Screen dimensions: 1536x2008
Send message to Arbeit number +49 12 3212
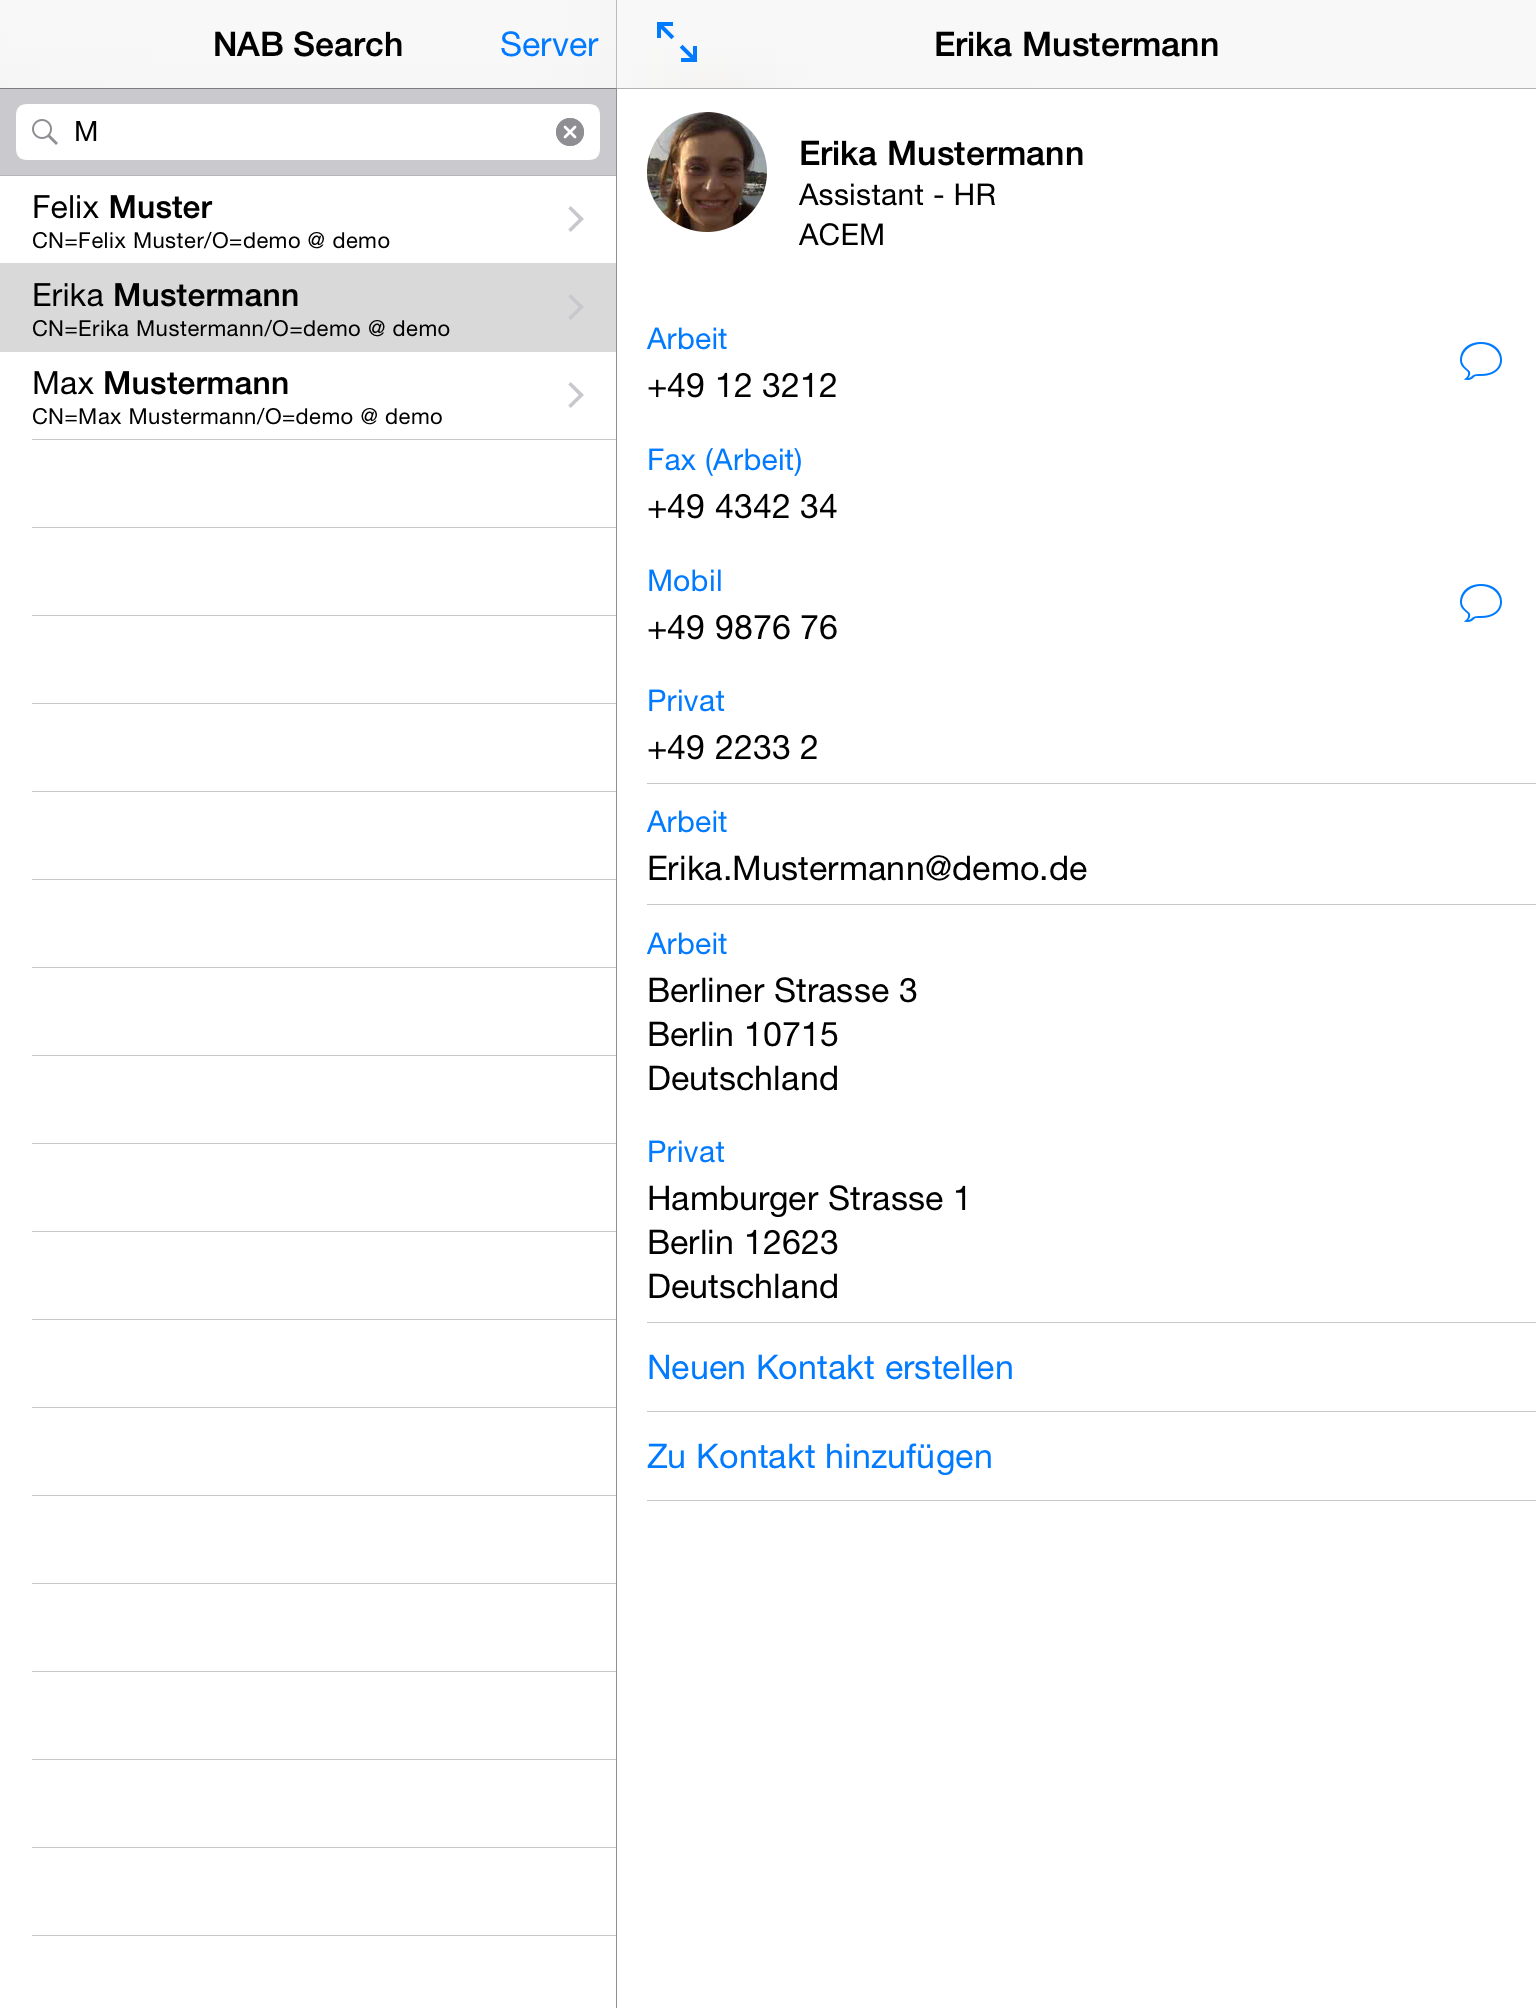coord(1481,361)
